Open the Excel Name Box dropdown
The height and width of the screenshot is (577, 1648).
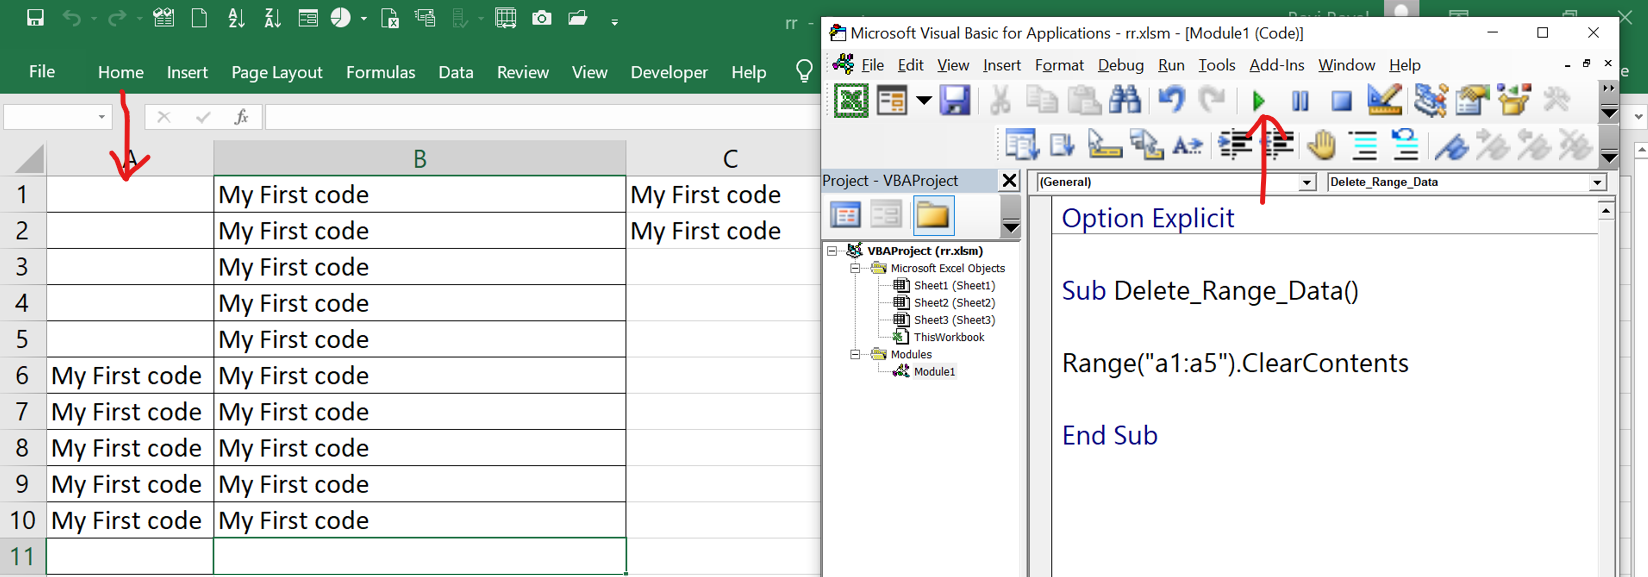pos(101,117)
